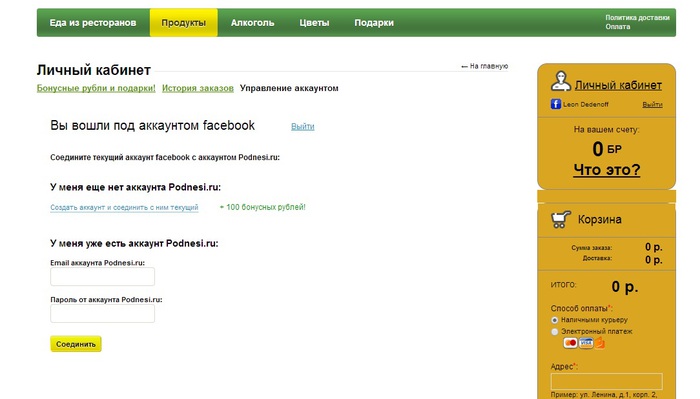The image size is (700, 399).
Task: Open the Еда из ресторанов section
Action: 93,23
